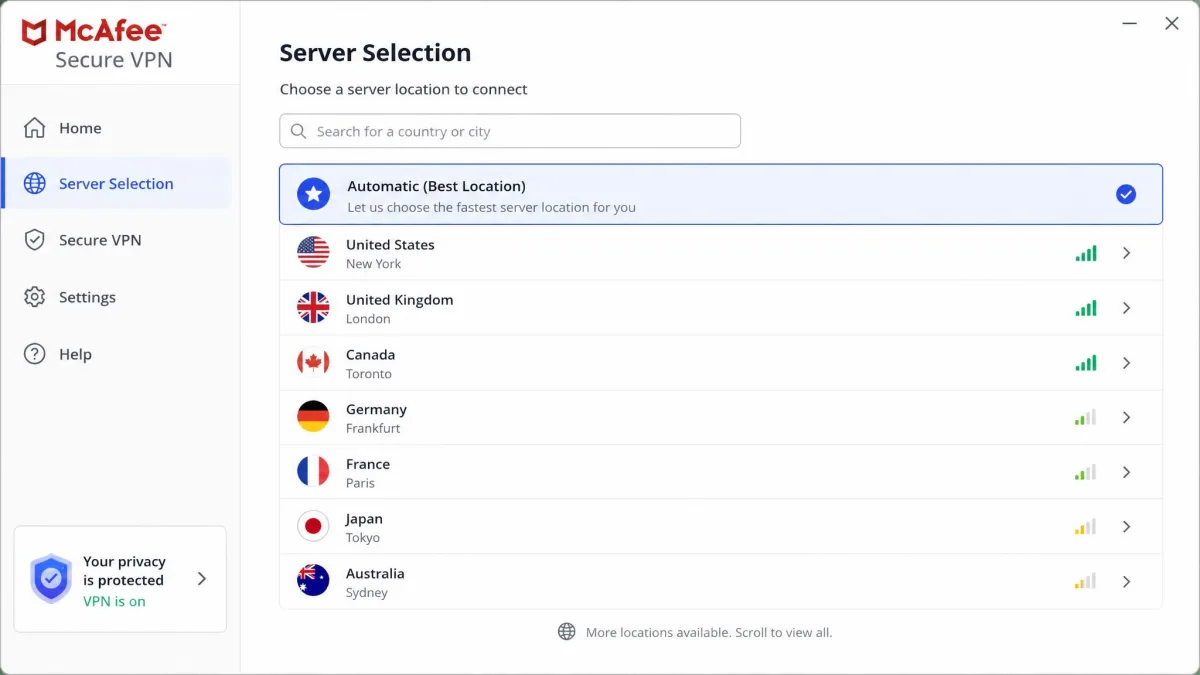
Task: Select the United Kingdom server name
Action: [x=399, y=300]
